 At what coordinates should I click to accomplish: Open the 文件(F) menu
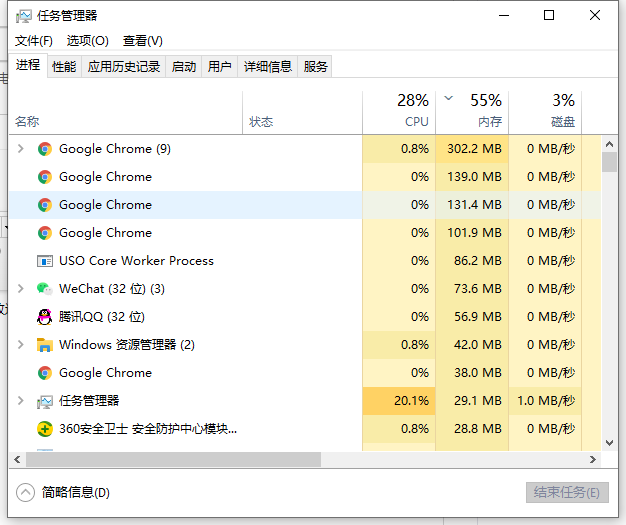(34, 41)
